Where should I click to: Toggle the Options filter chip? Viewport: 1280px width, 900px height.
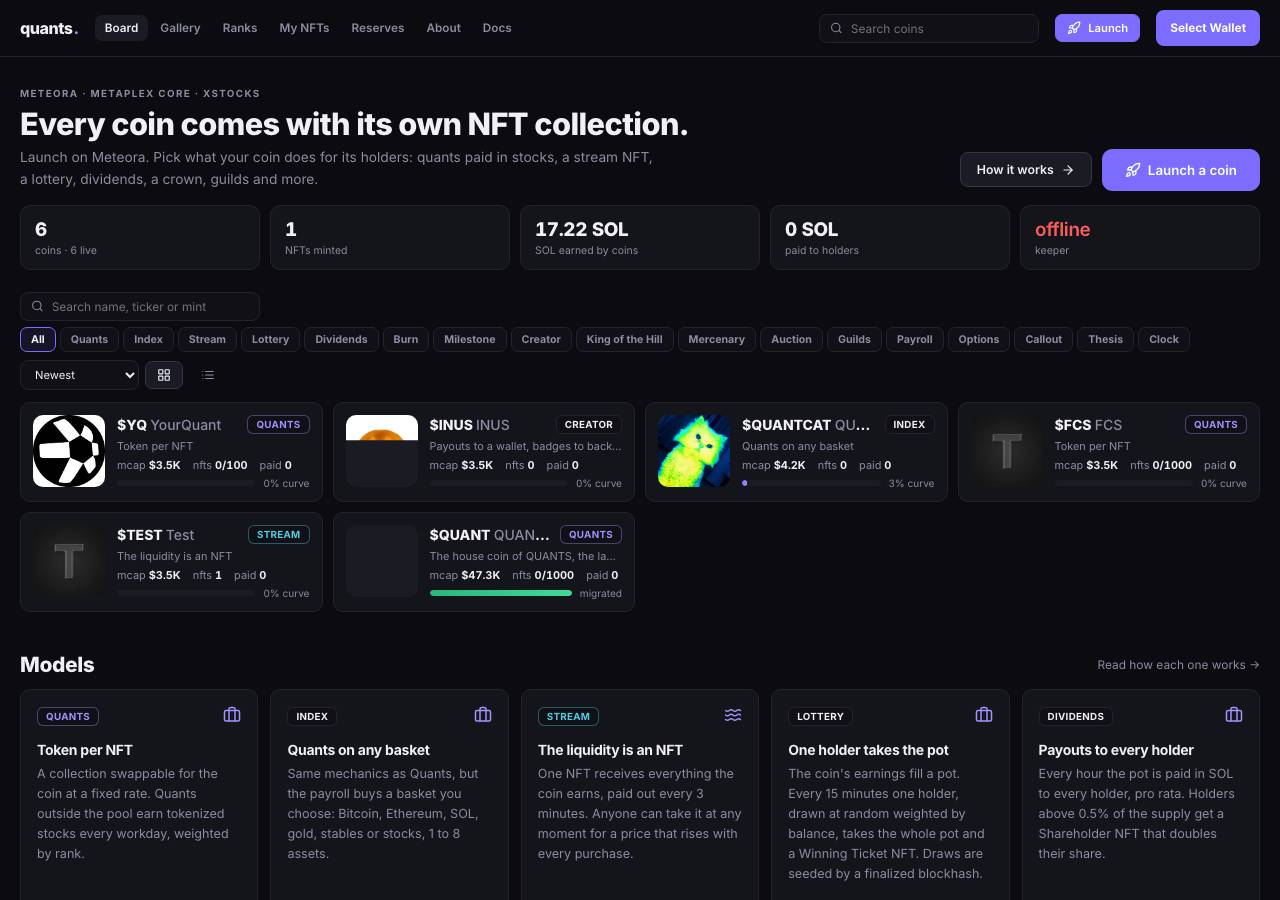tap(979, 339)
